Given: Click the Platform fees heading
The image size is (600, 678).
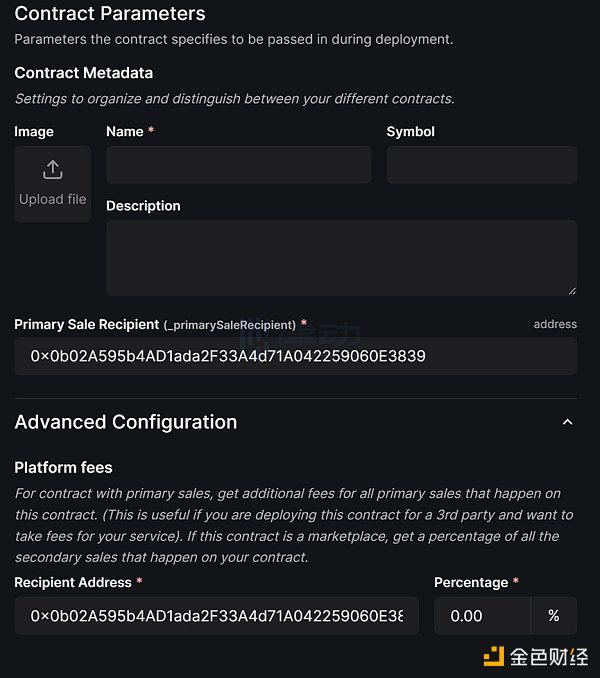Looking at the screenshot, I should [x=63, y=467].
